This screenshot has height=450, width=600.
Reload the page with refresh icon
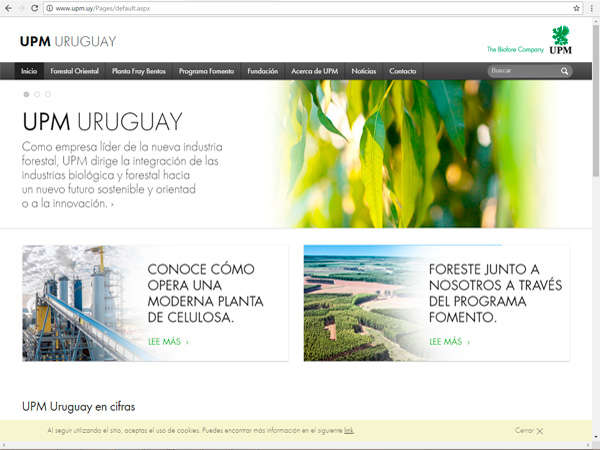pyautogui.click(x=35, y=8)
